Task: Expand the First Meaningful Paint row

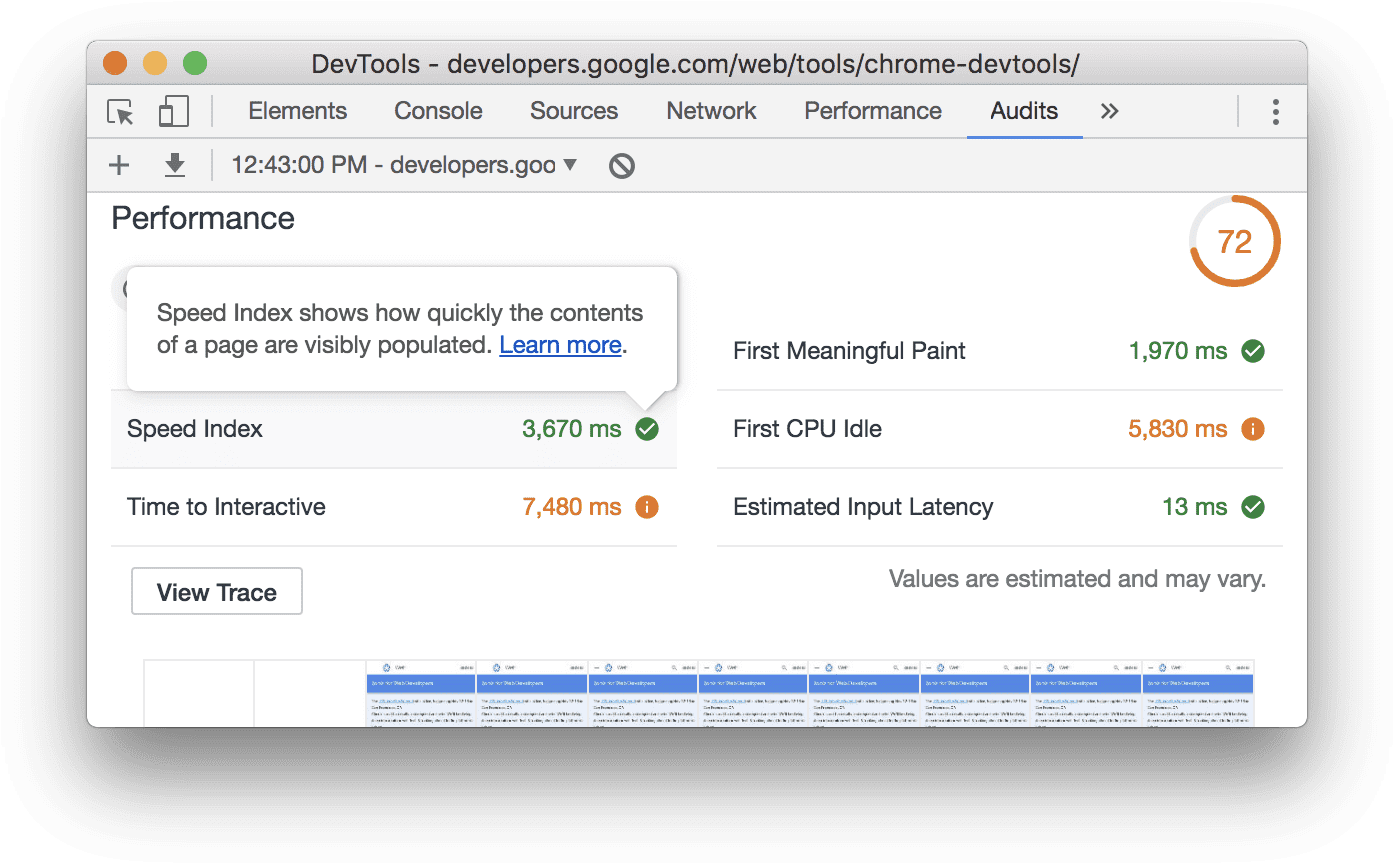Action: coord(1000,351)
